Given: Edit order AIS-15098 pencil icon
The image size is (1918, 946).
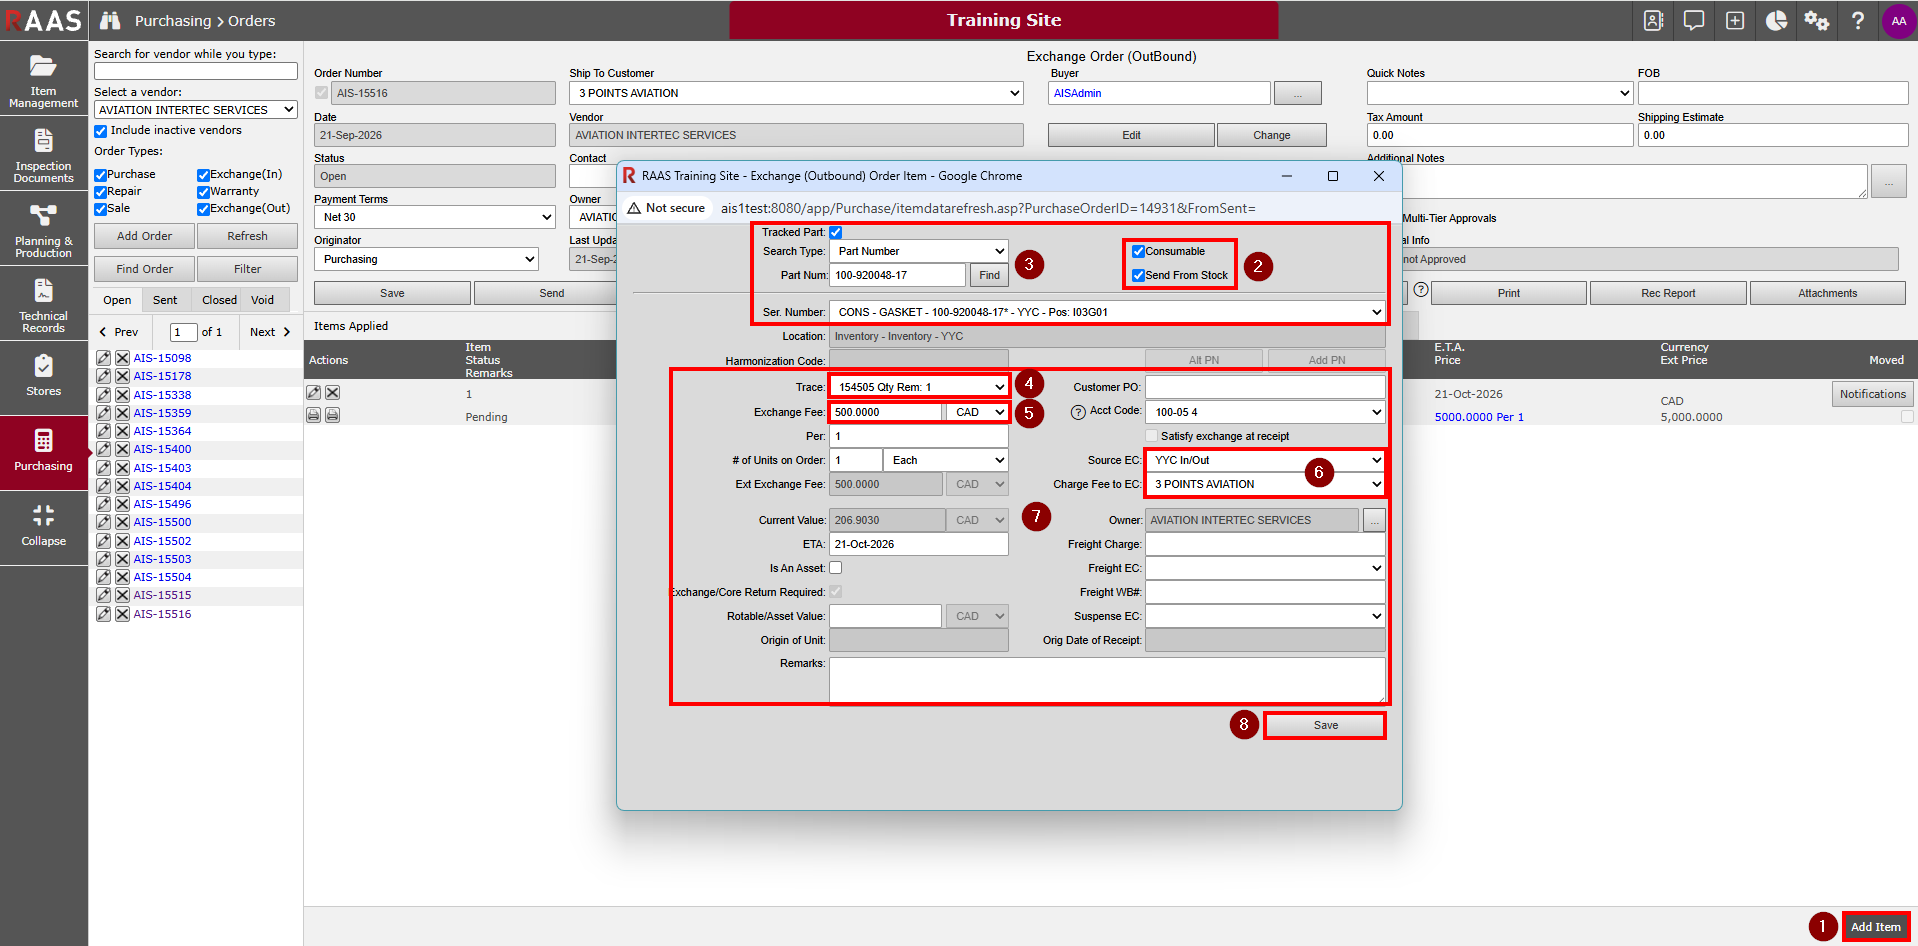Looking at the screenshot, I should [103, 358].
